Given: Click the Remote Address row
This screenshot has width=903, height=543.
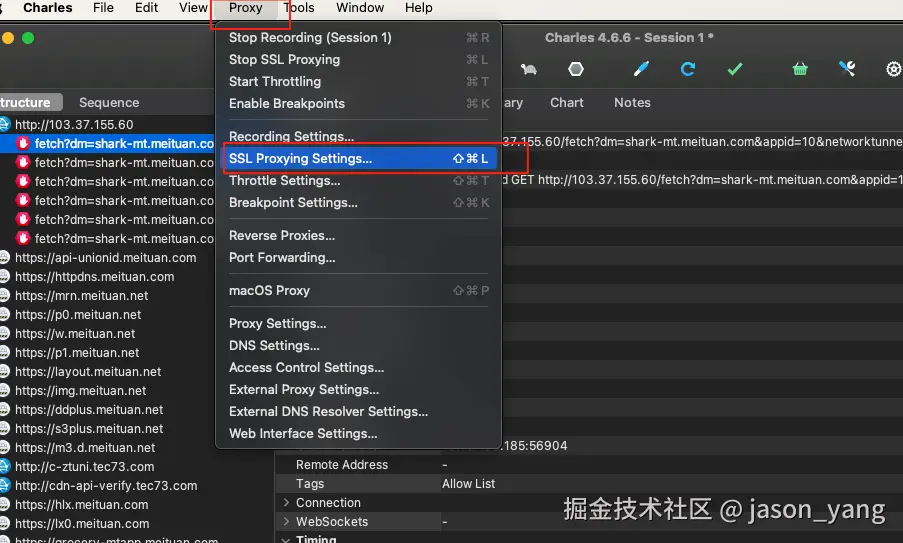Looking at the screenshot, I should click(x=589, y=465).
